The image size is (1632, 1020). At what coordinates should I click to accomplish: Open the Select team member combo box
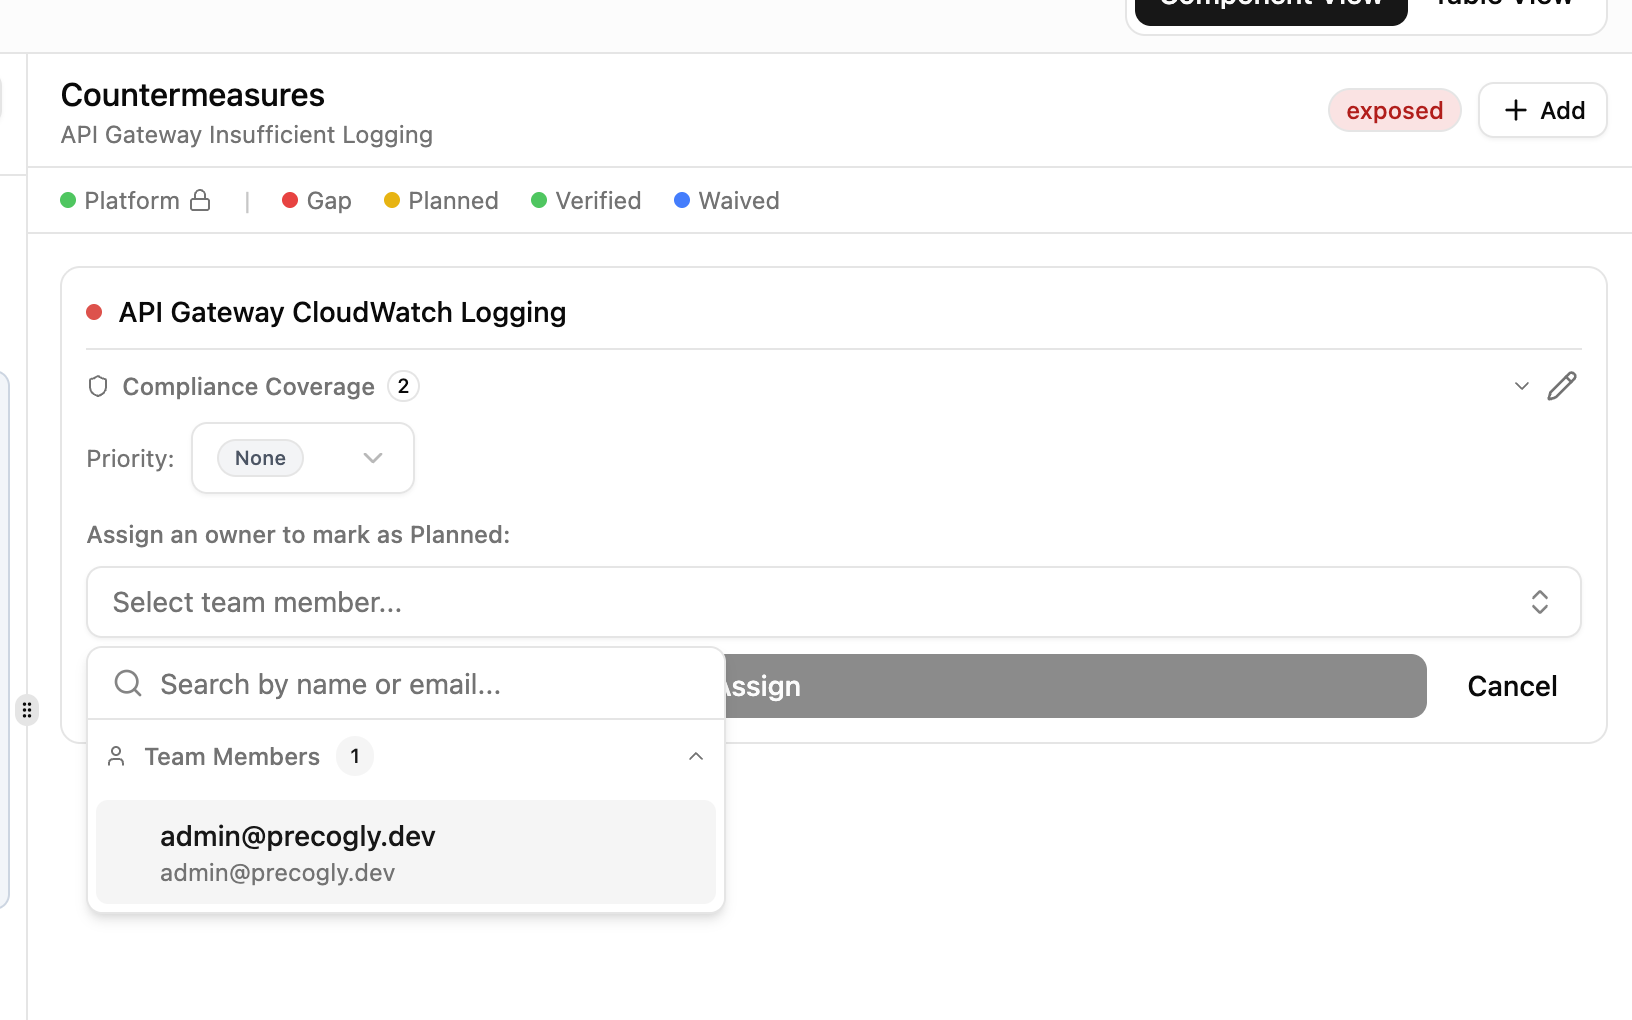click(x=834, y=602)
